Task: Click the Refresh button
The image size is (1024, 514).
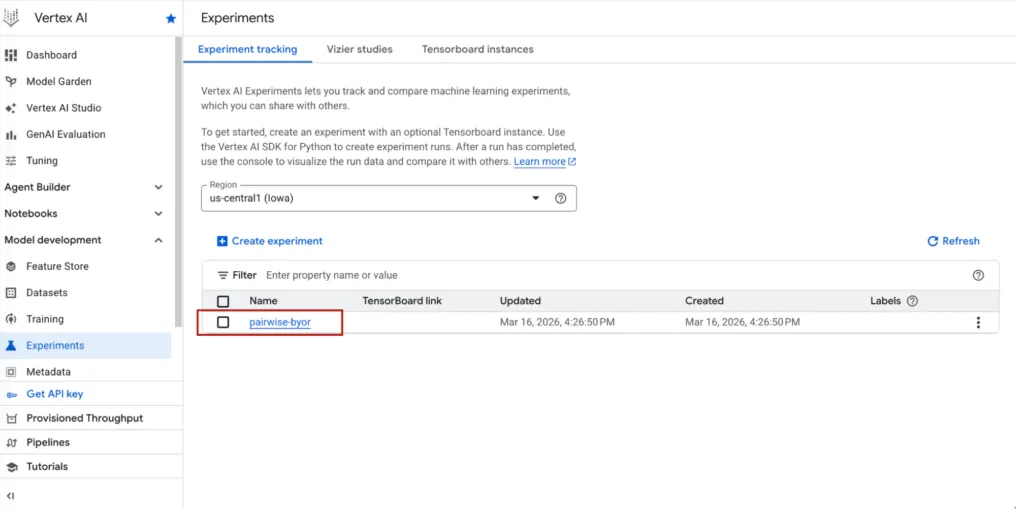Action: click(x=953, y=241)
